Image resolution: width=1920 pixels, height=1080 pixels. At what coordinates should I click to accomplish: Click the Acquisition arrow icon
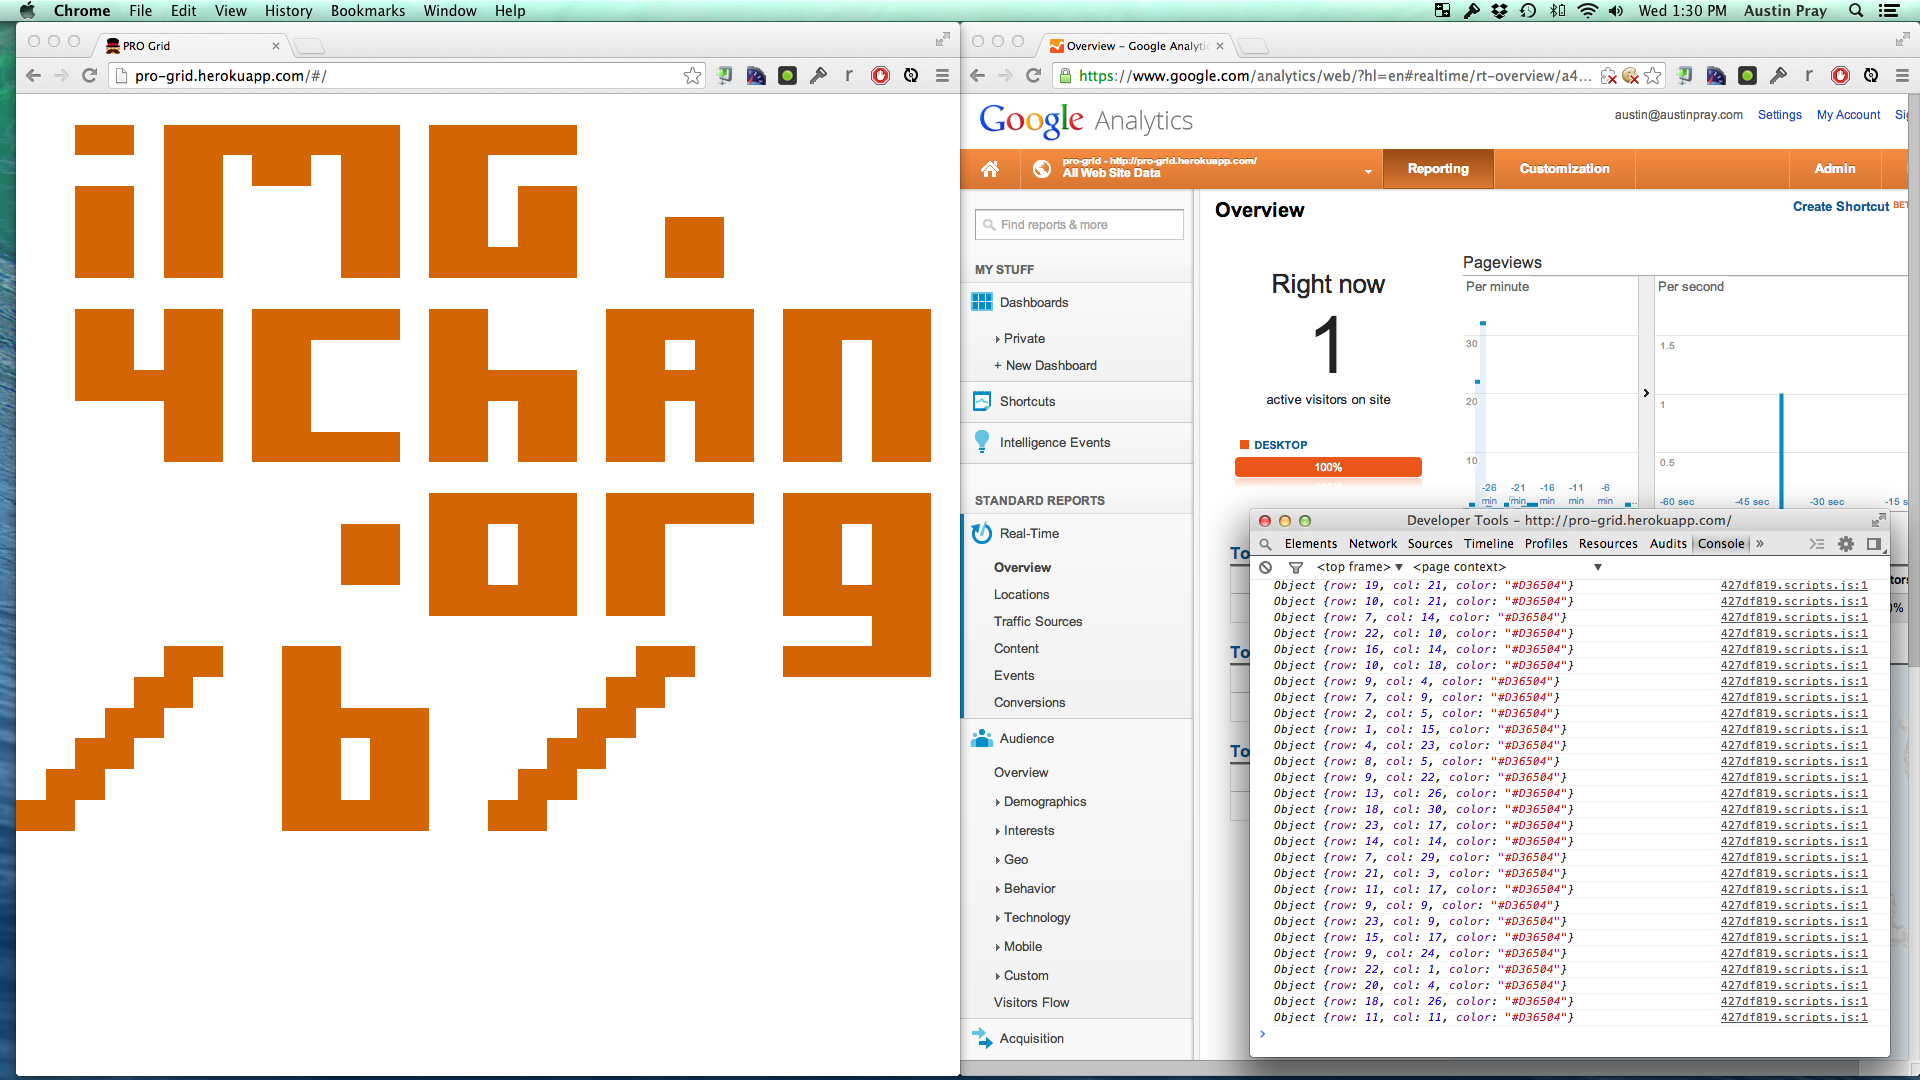tap(982, 1038)
